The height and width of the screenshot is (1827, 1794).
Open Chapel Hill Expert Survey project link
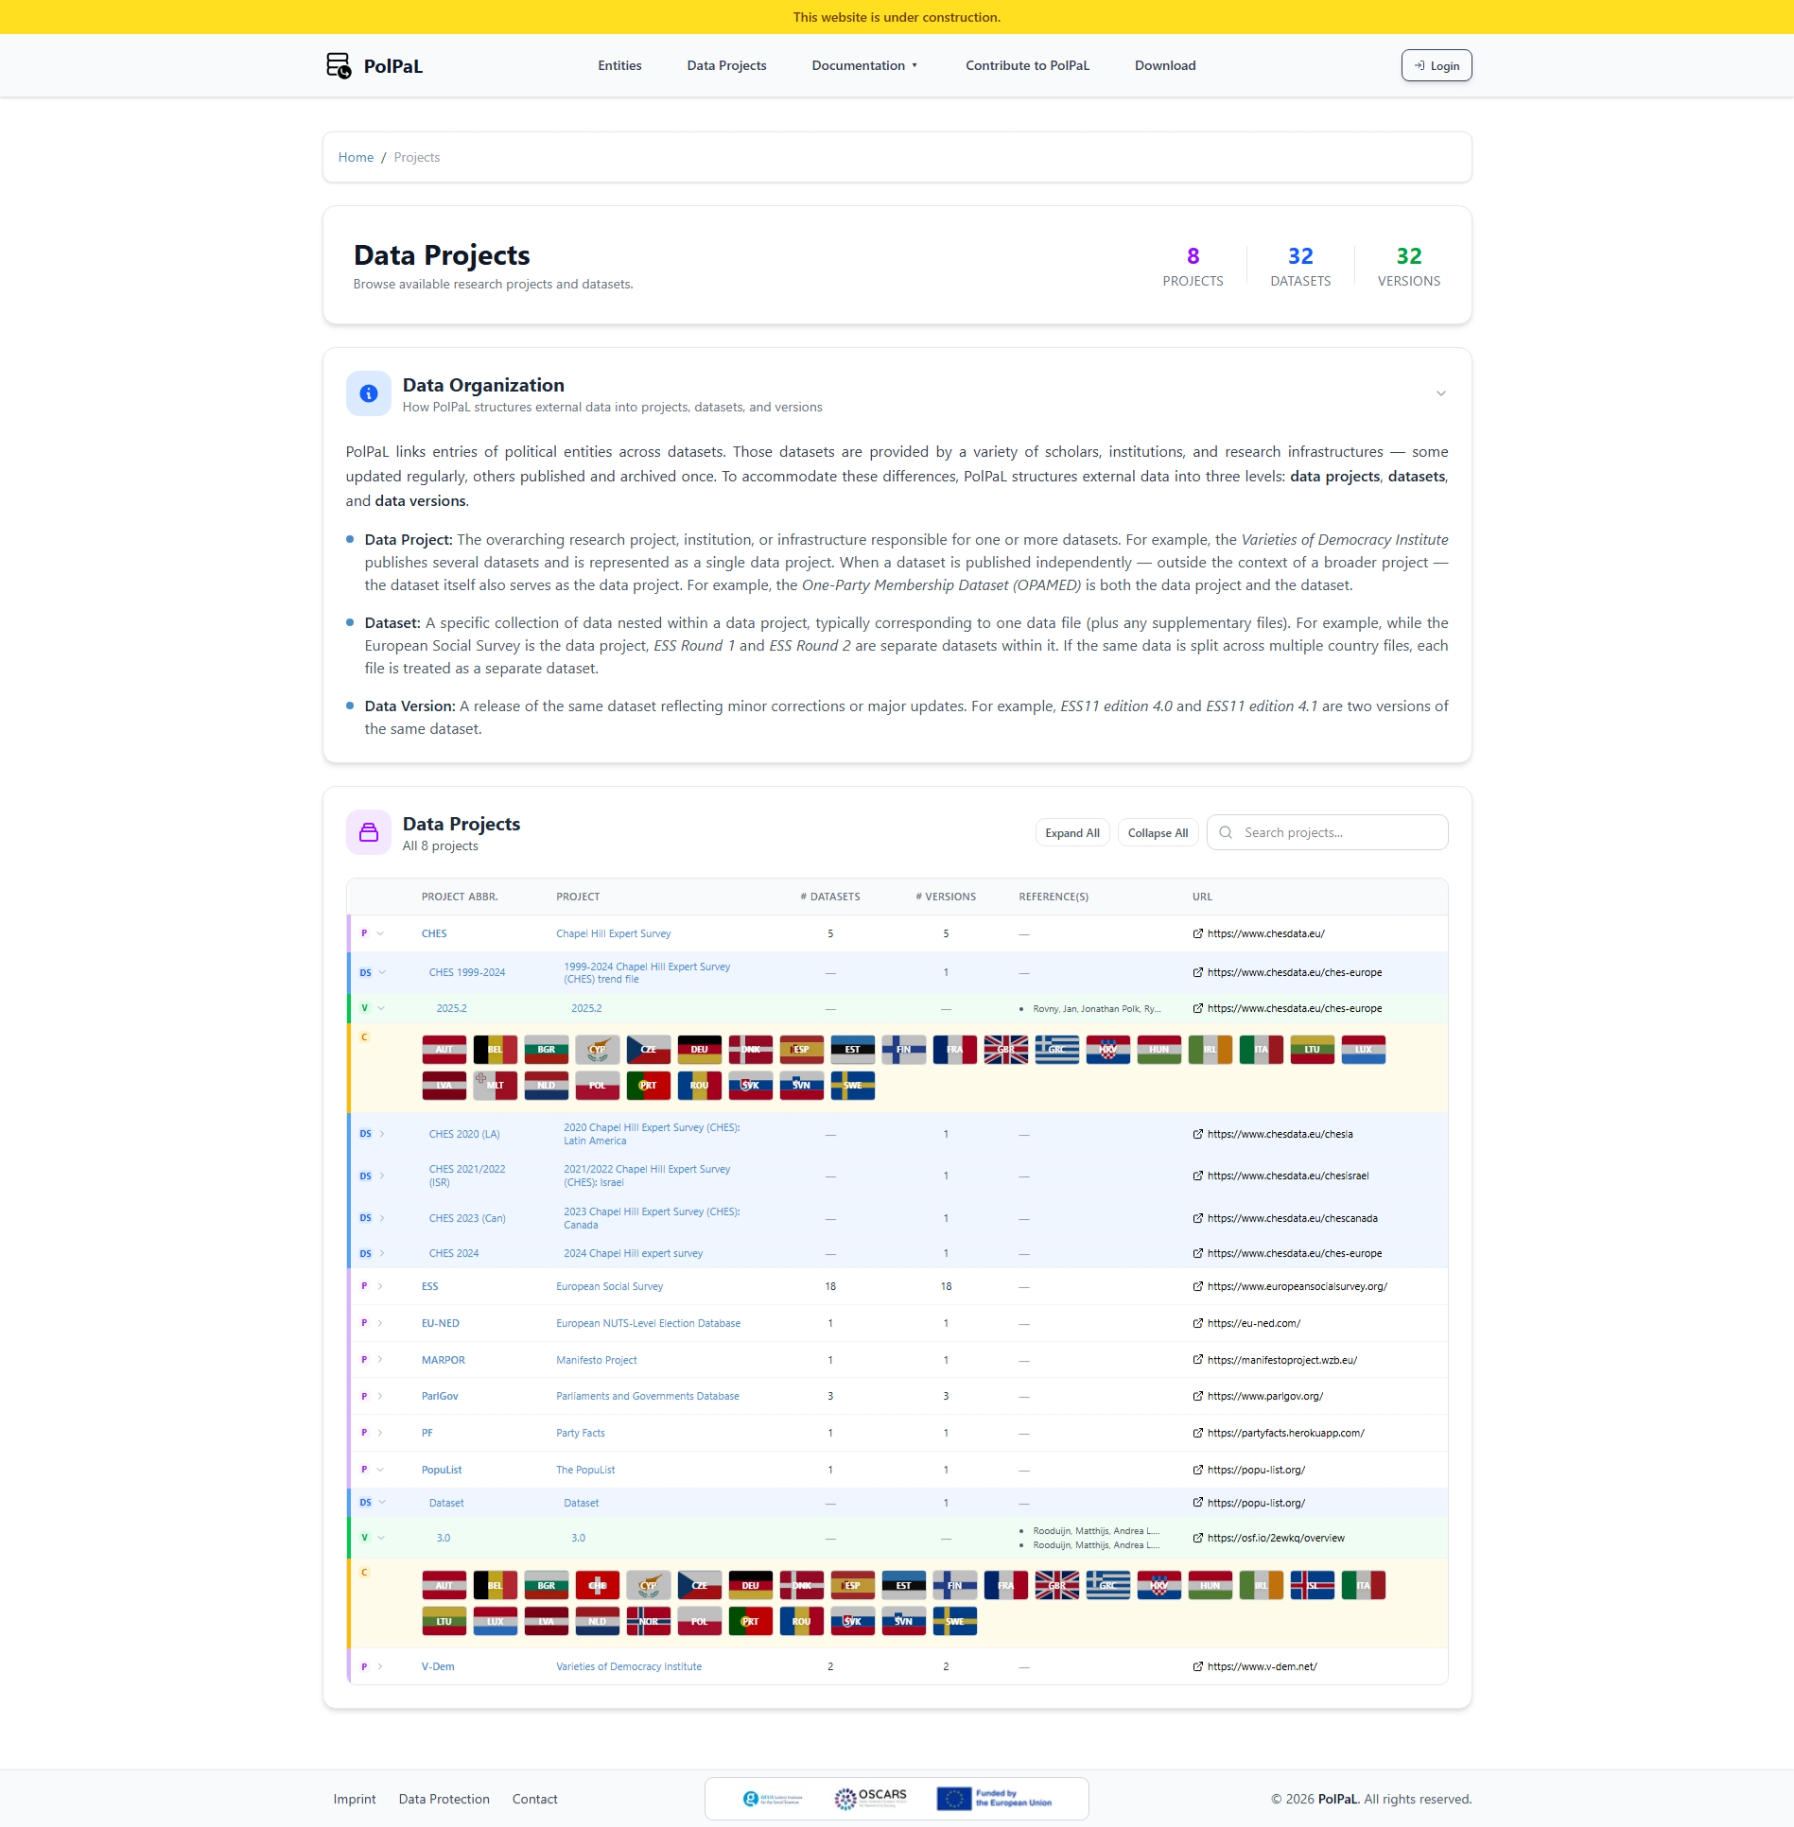click(613, 933)
